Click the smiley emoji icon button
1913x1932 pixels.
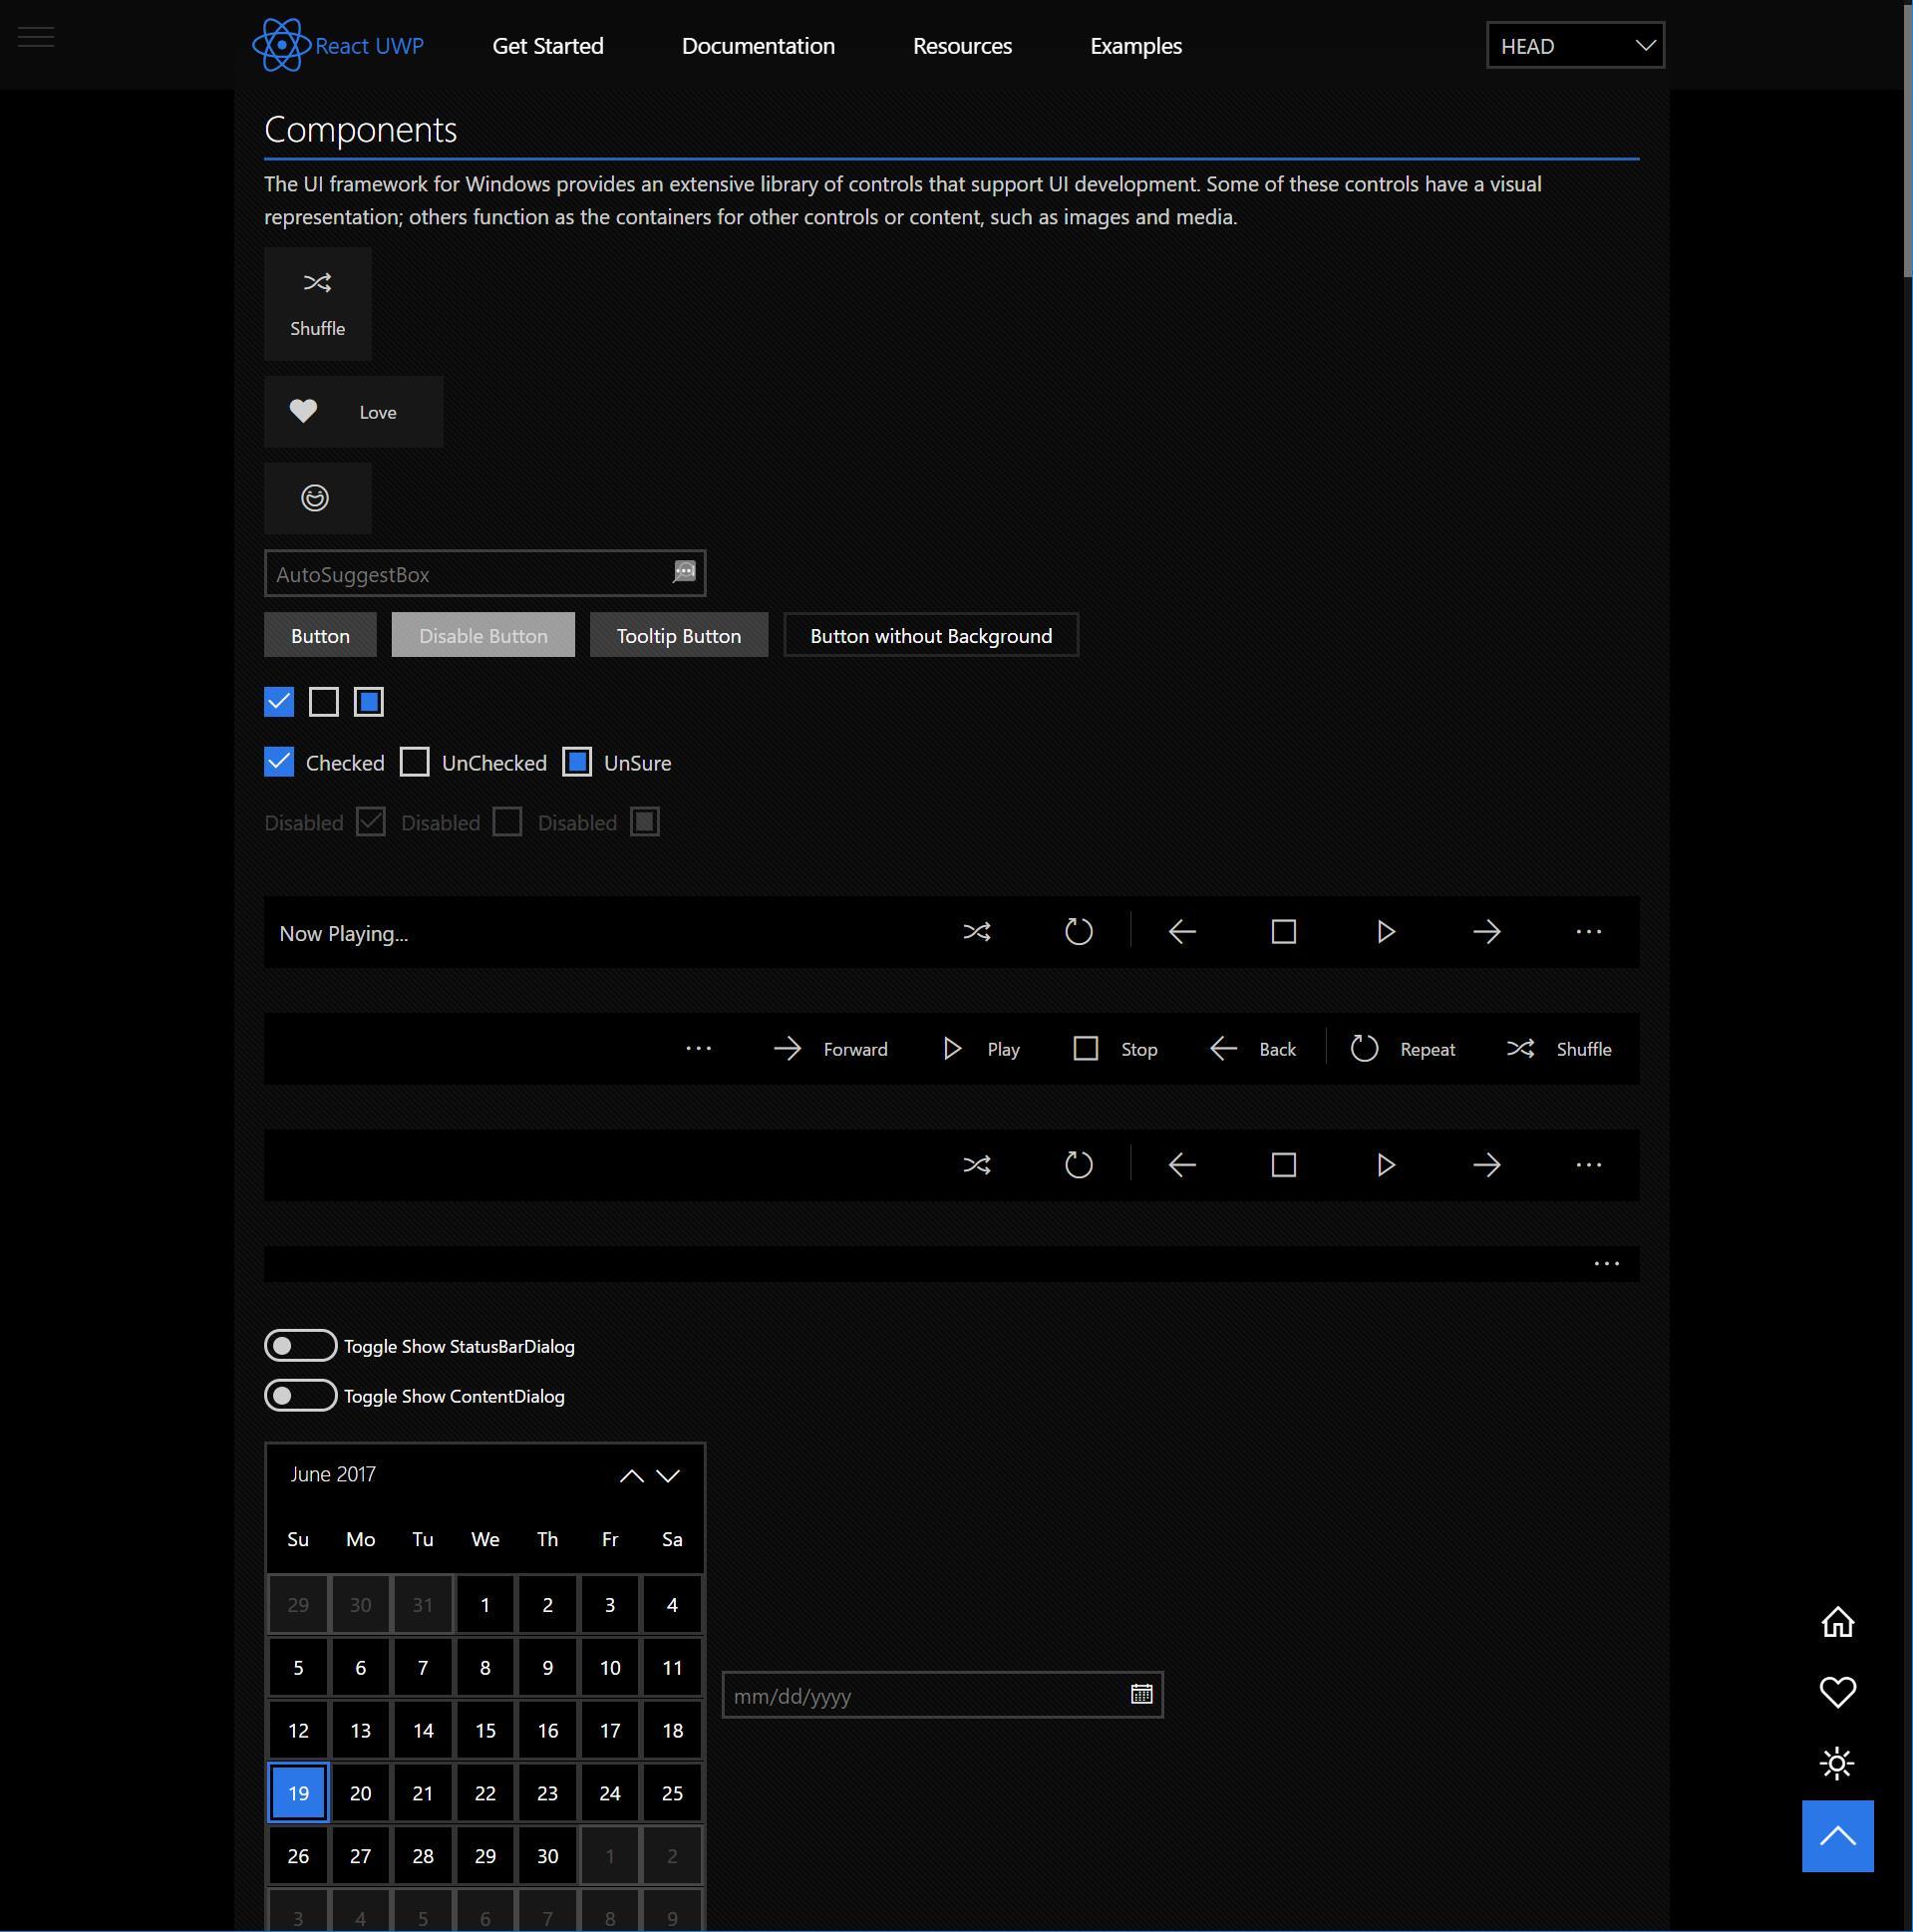point(316,498)
